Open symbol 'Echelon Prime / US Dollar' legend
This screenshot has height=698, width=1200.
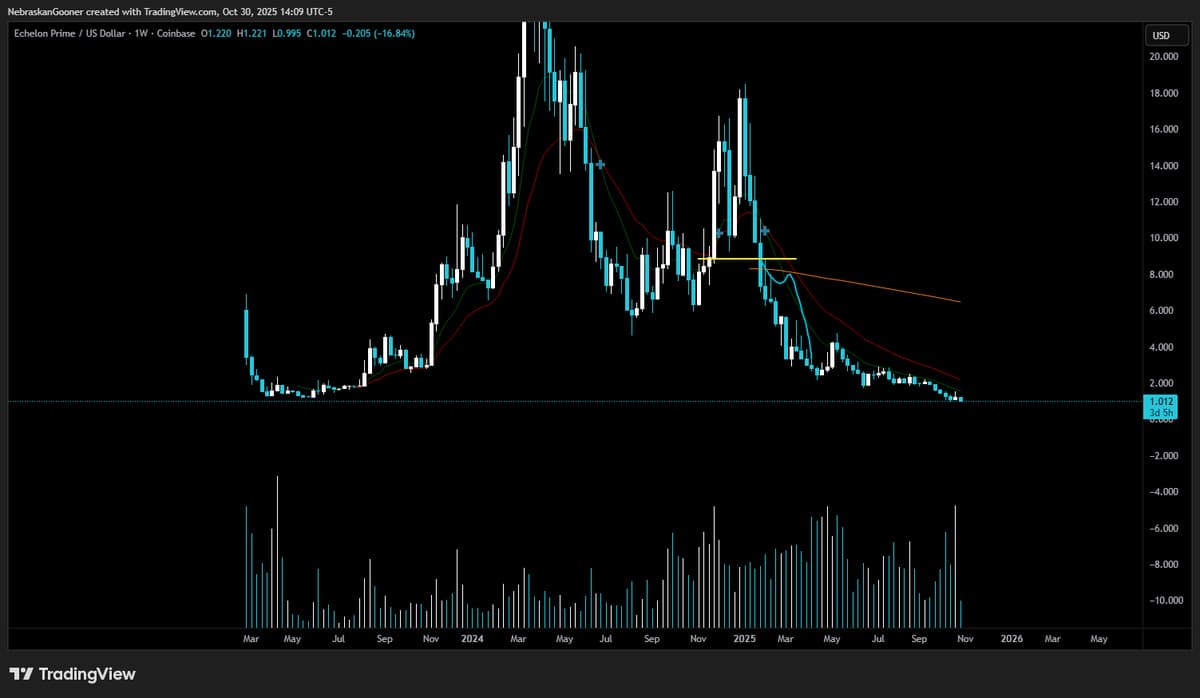click(x=70, y=33)
